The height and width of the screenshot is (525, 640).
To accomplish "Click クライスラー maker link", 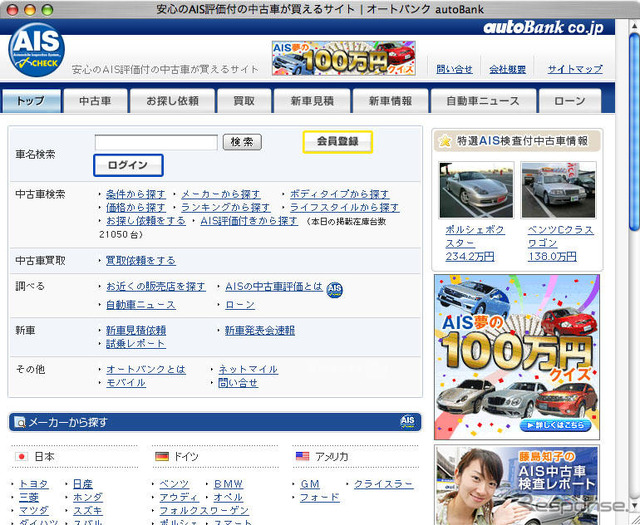I will (x=384, y=484).
